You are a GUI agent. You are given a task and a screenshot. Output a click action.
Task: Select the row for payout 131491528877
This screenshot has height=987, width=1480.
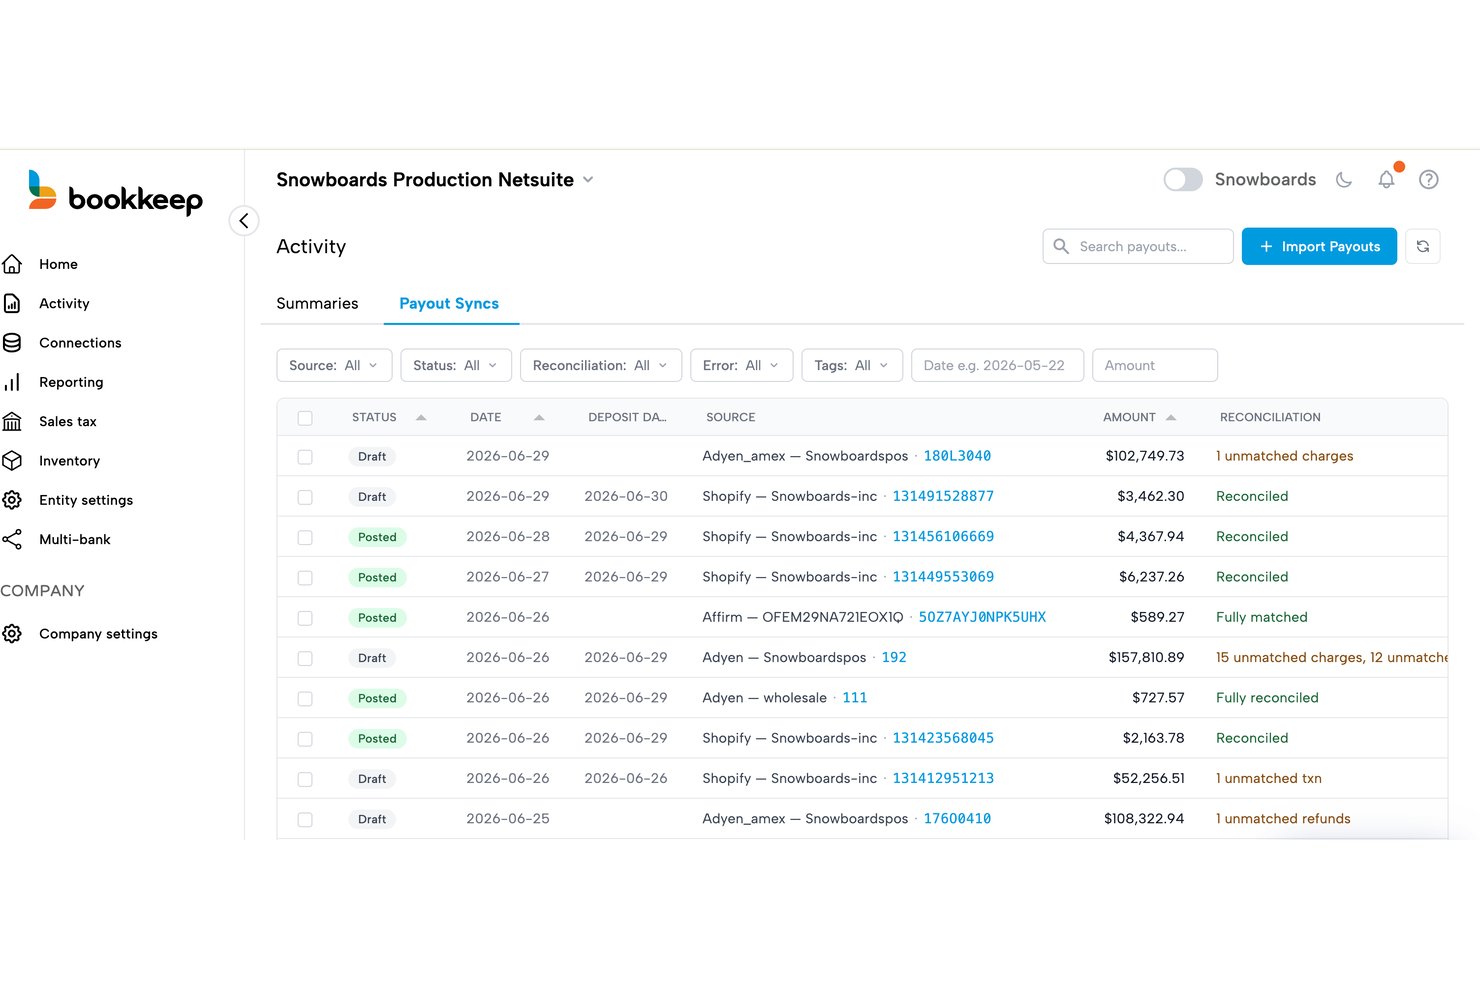click(305, 497)
